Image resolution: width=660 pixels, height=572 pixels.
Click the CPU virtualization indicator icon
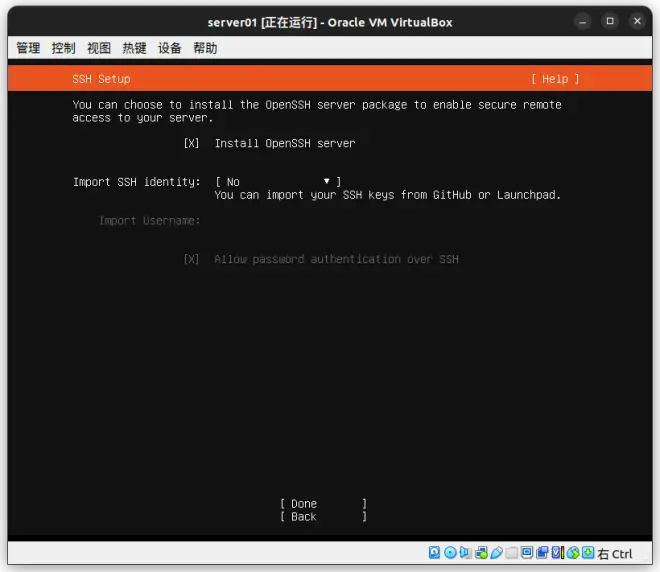[557, 553]
